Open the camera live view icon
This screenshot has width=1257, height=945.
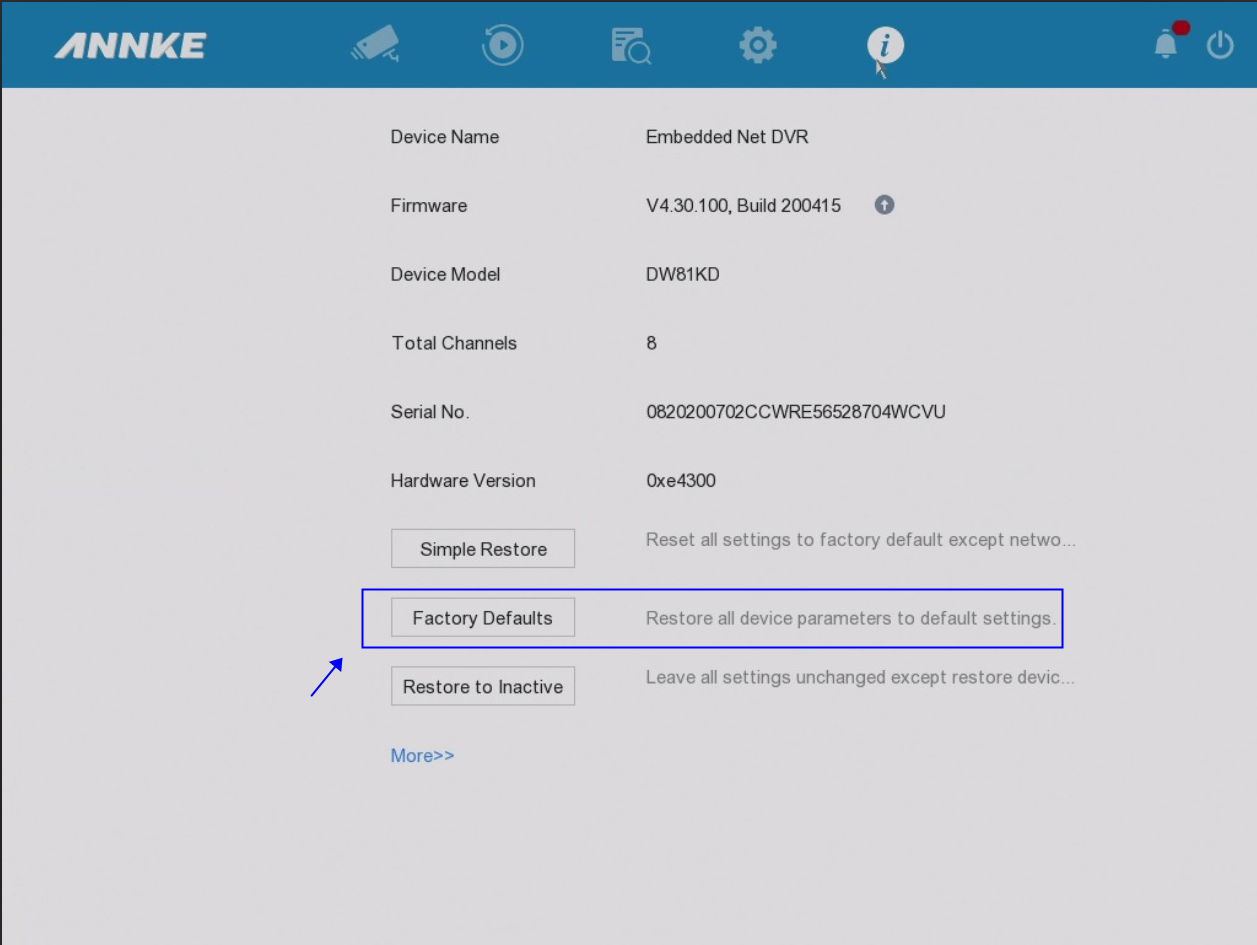[x=376, y=45]
